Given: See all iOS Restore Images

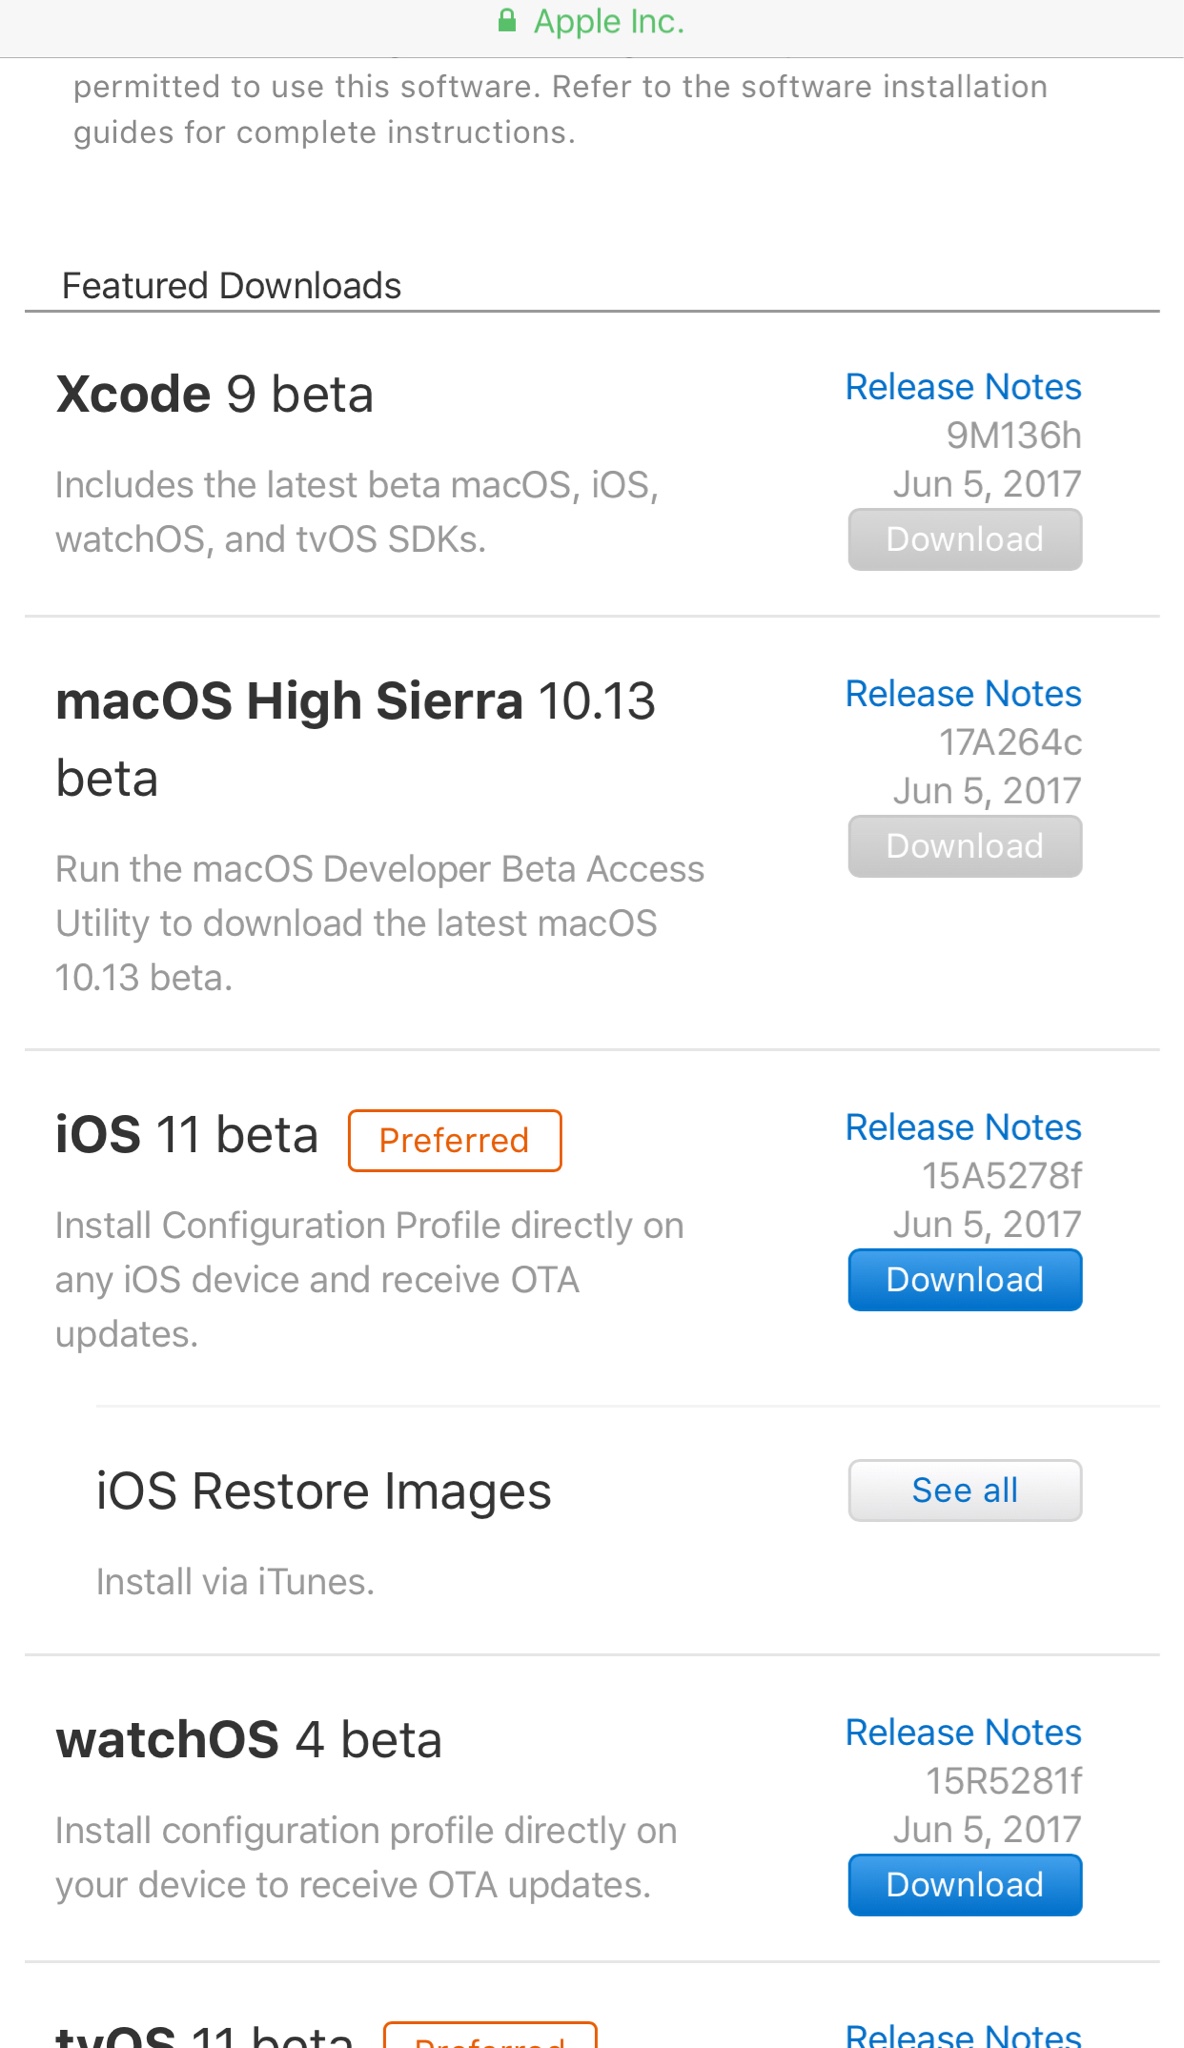Looking at the screenshot, I should (964, 1490).
